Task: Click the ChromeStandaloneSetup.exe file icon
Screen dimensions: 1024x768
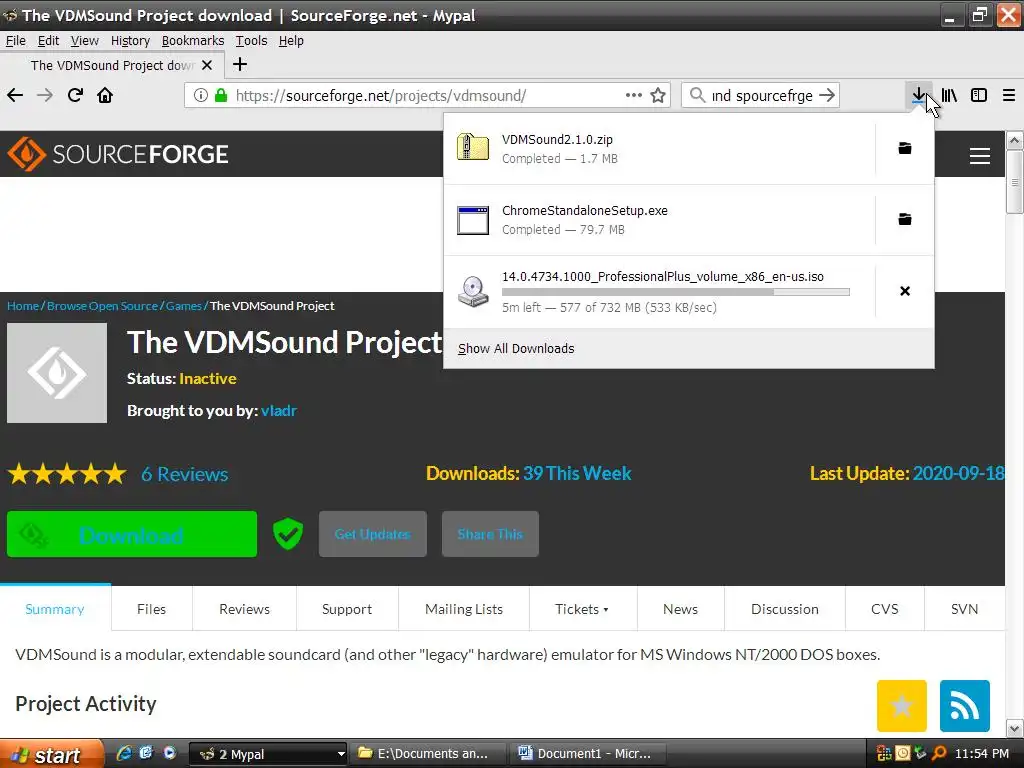Action: pyautogui.click(x=473, y=220)
